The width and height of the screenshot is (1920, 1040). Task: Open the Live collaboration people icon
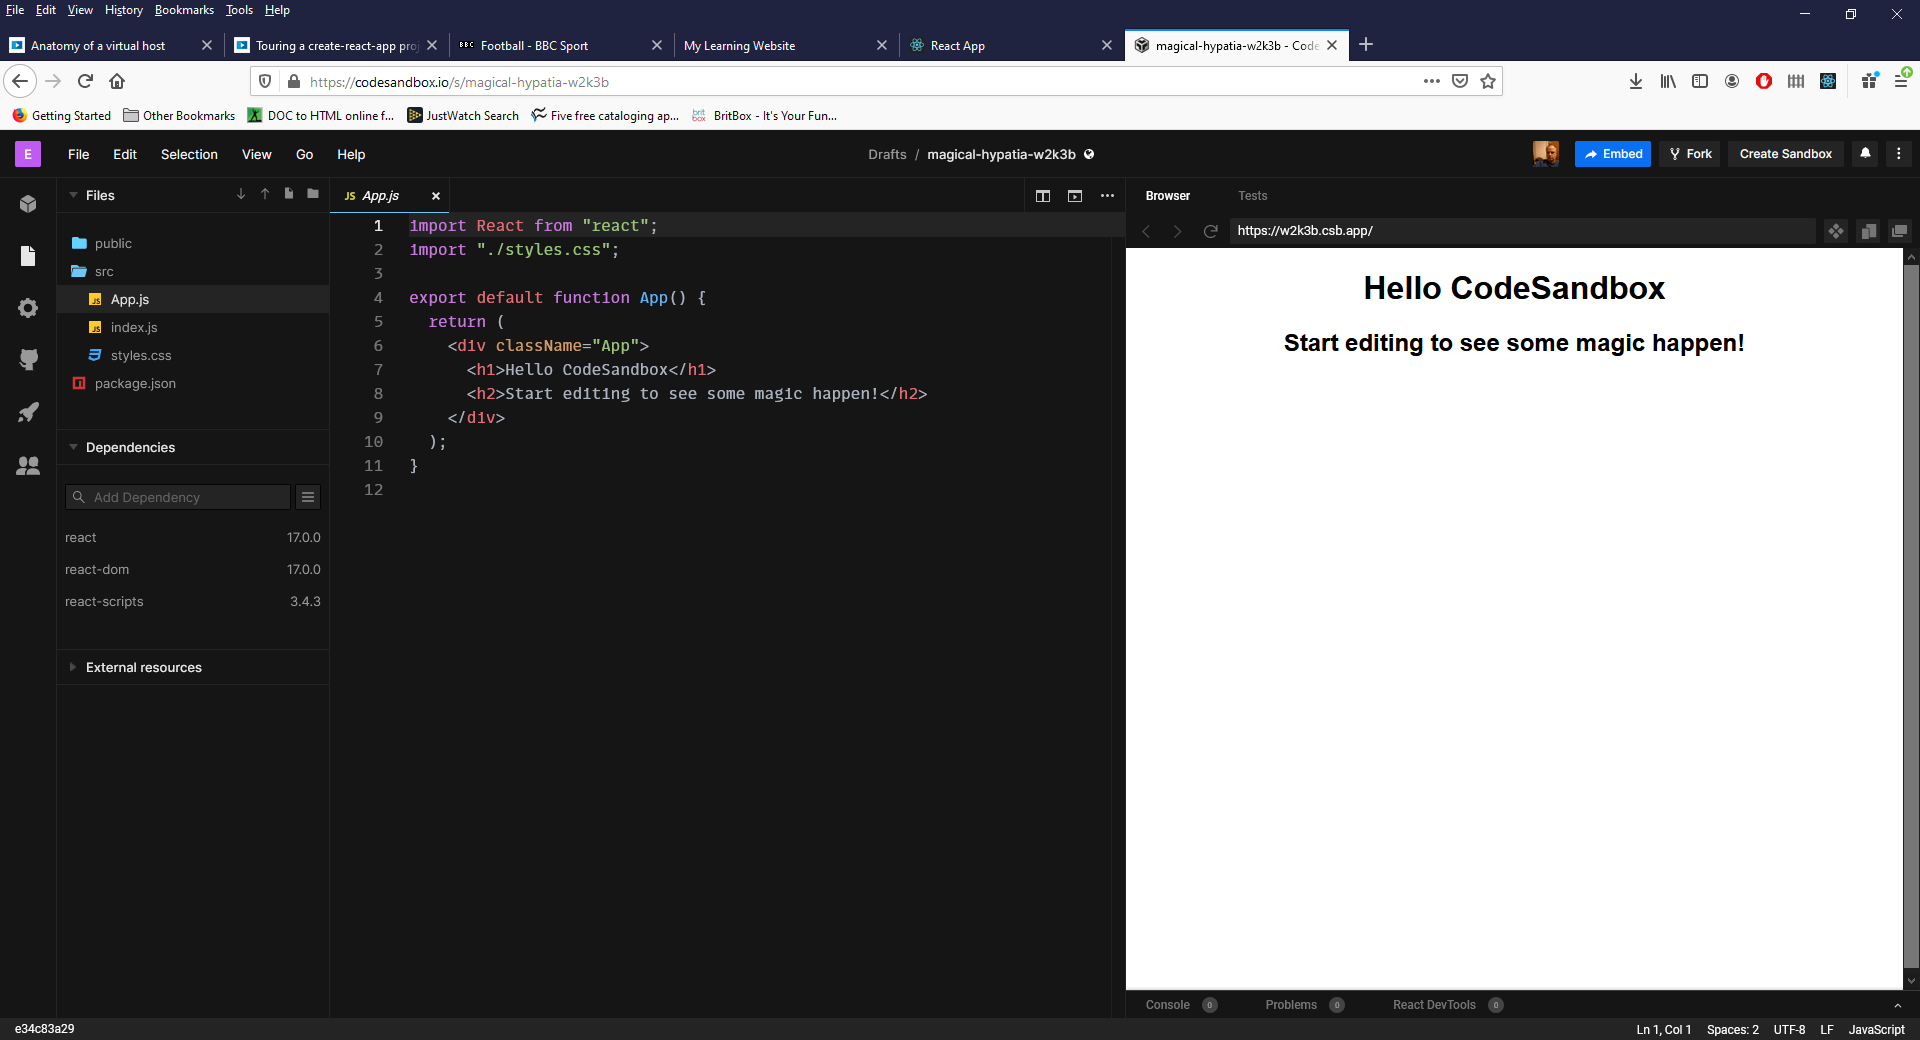click(x=28, y=465)
